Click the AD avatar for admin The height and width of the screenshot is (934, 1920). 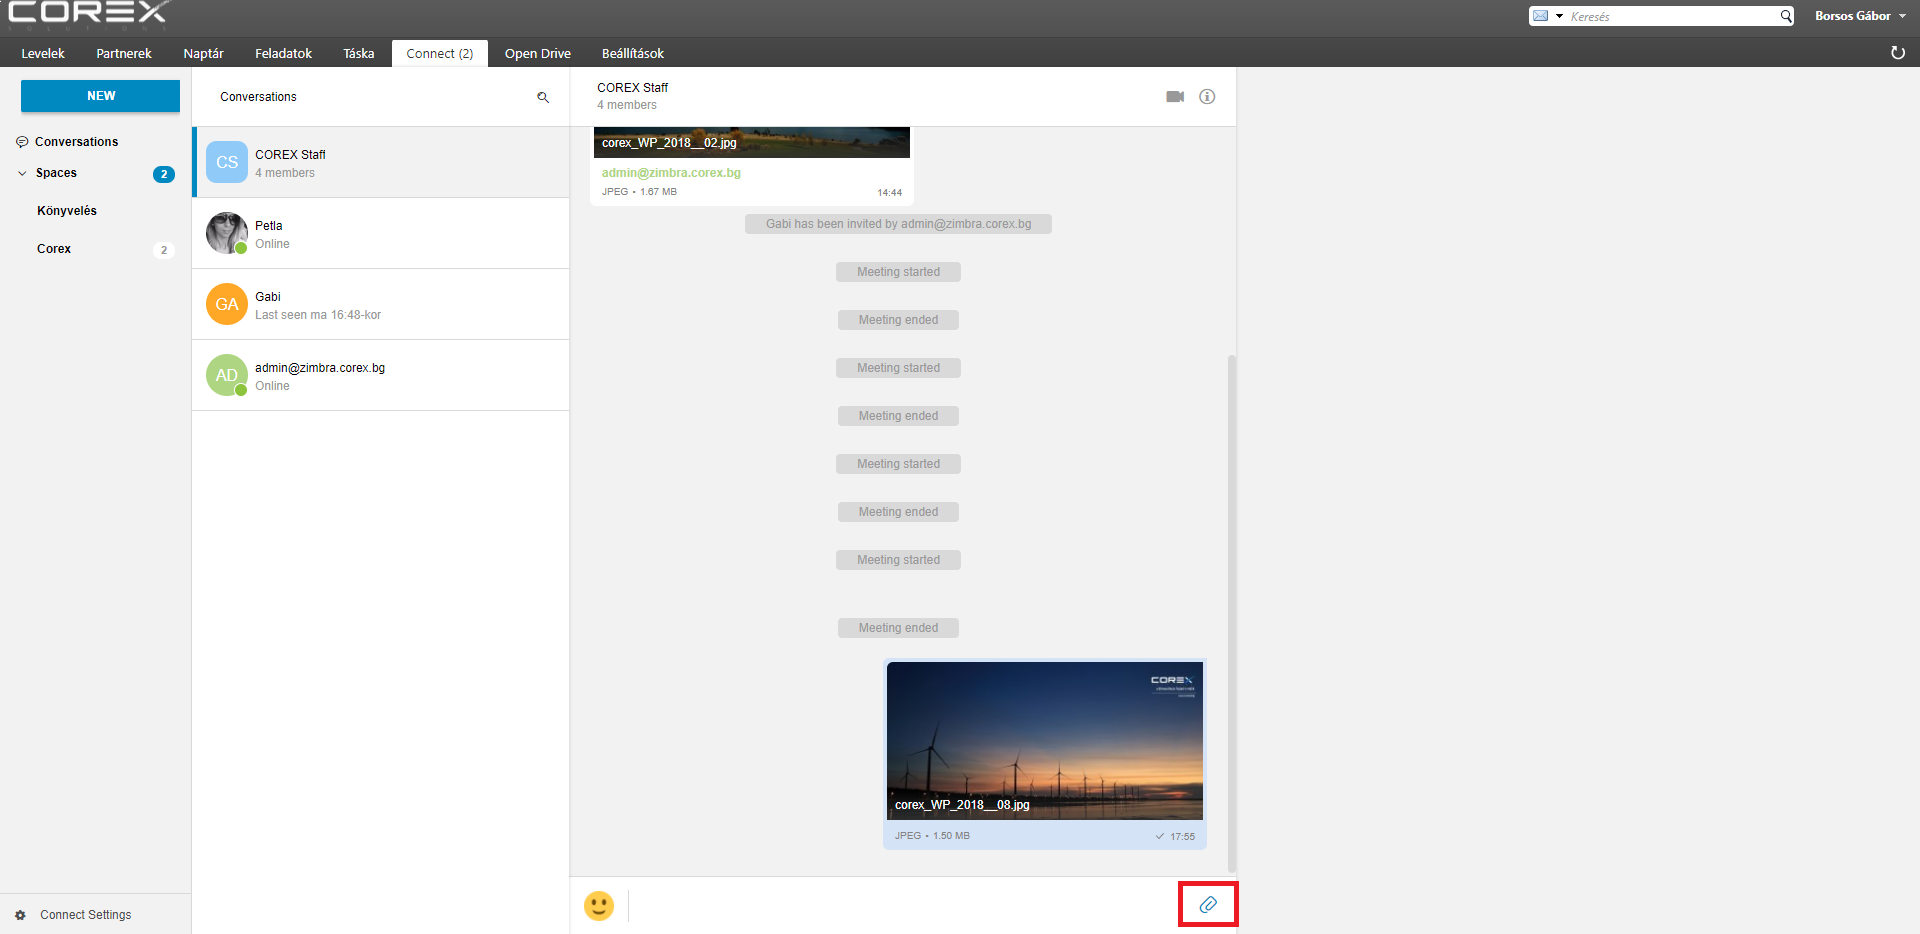227,375
